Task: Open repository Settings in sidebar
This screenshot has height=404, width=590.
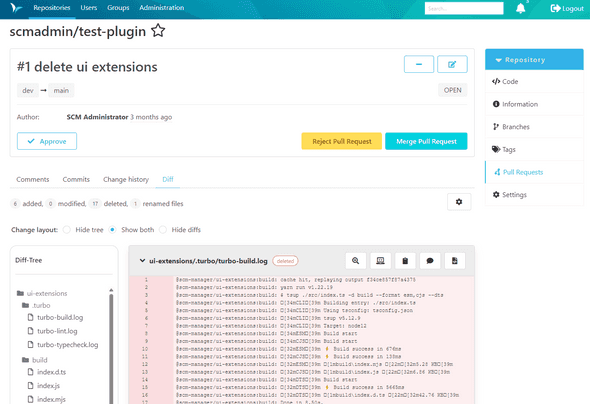Action: click(534, 194)
